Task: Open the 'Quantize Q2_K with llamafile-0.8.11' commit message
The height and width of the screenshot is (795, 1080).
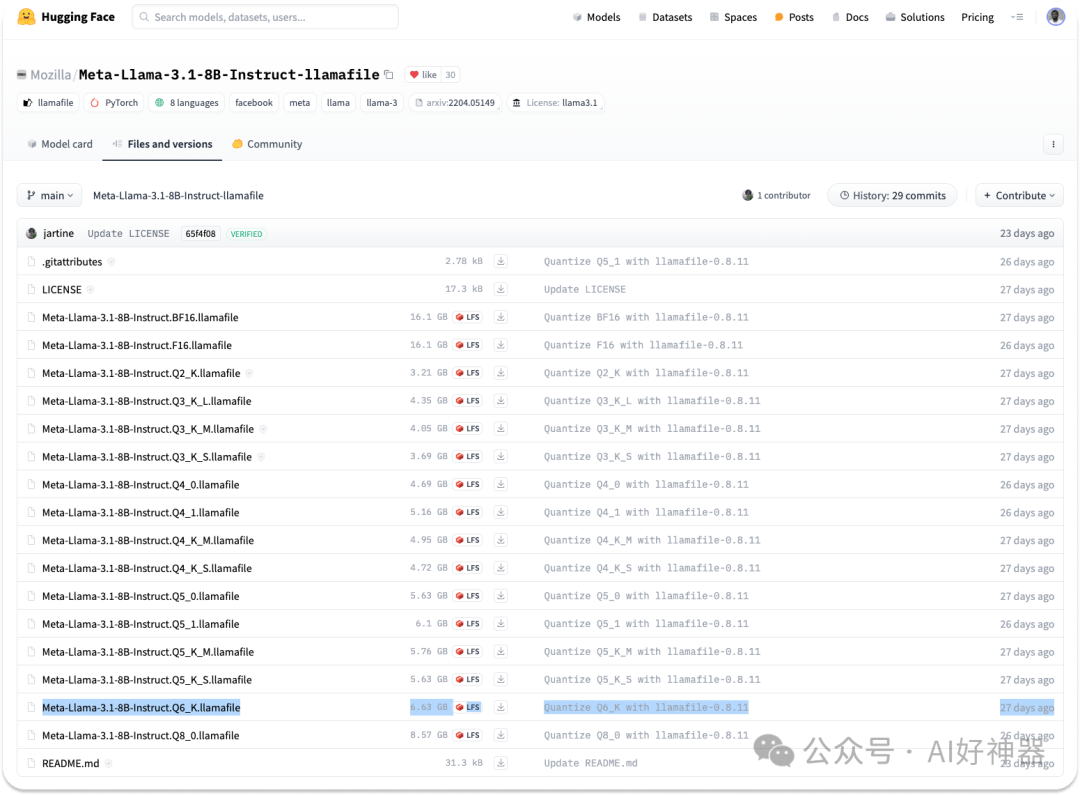Action: (646, 373)
